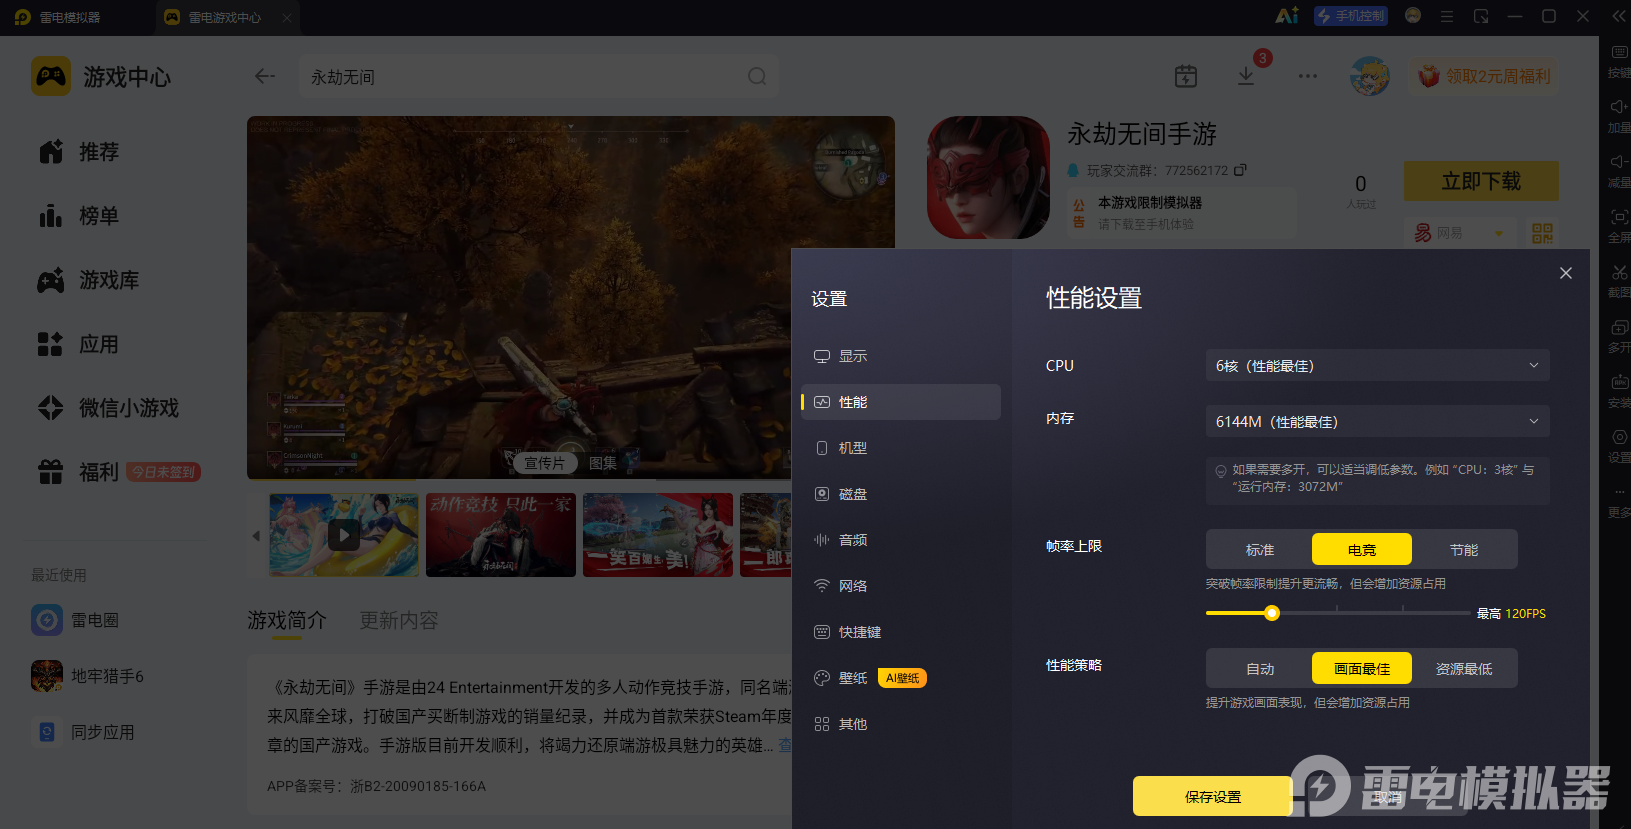
Task: Open the cartoon profile avatar in header
Action: 1370,76
